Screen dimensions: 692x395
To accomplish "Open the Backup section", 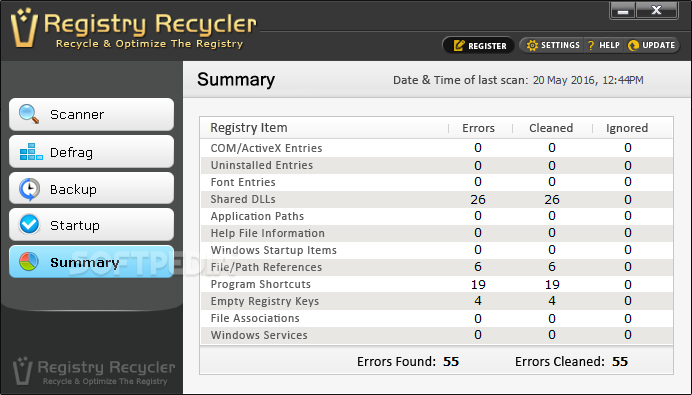I will click(x=91, y=188).
